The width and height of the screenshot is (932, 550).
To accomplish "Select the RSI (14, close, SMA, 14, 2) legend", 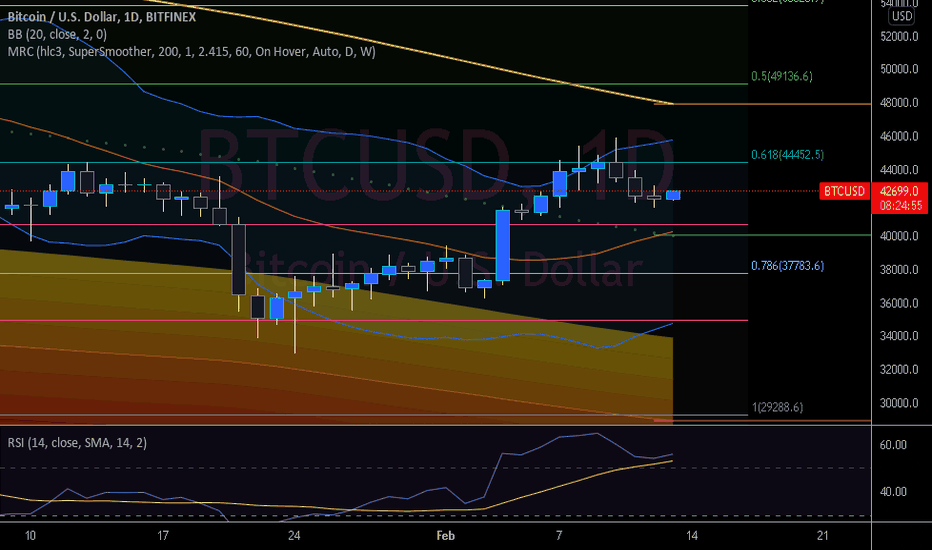I will click(x=77, y=442).
